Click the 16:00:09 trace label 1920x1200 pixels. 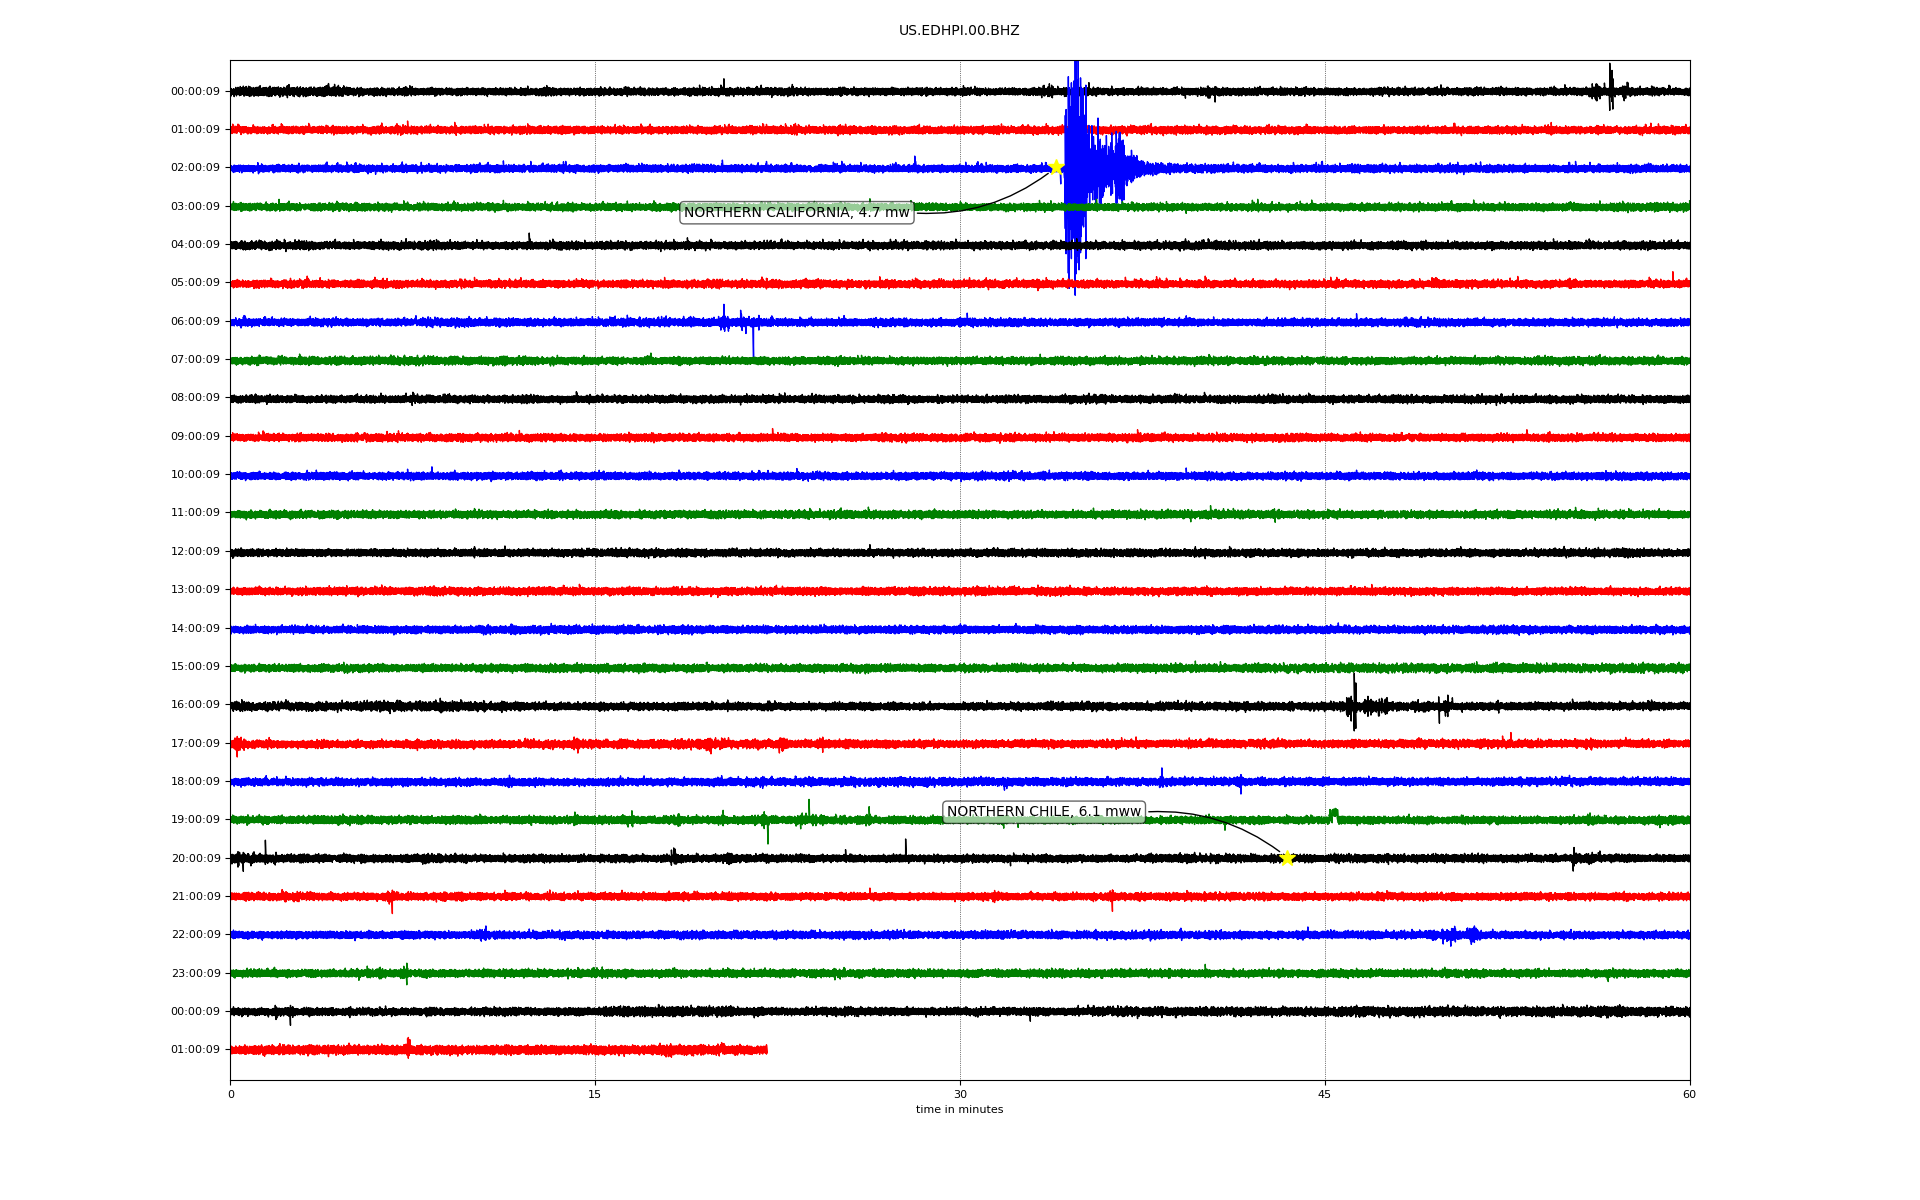click(195, 705)
